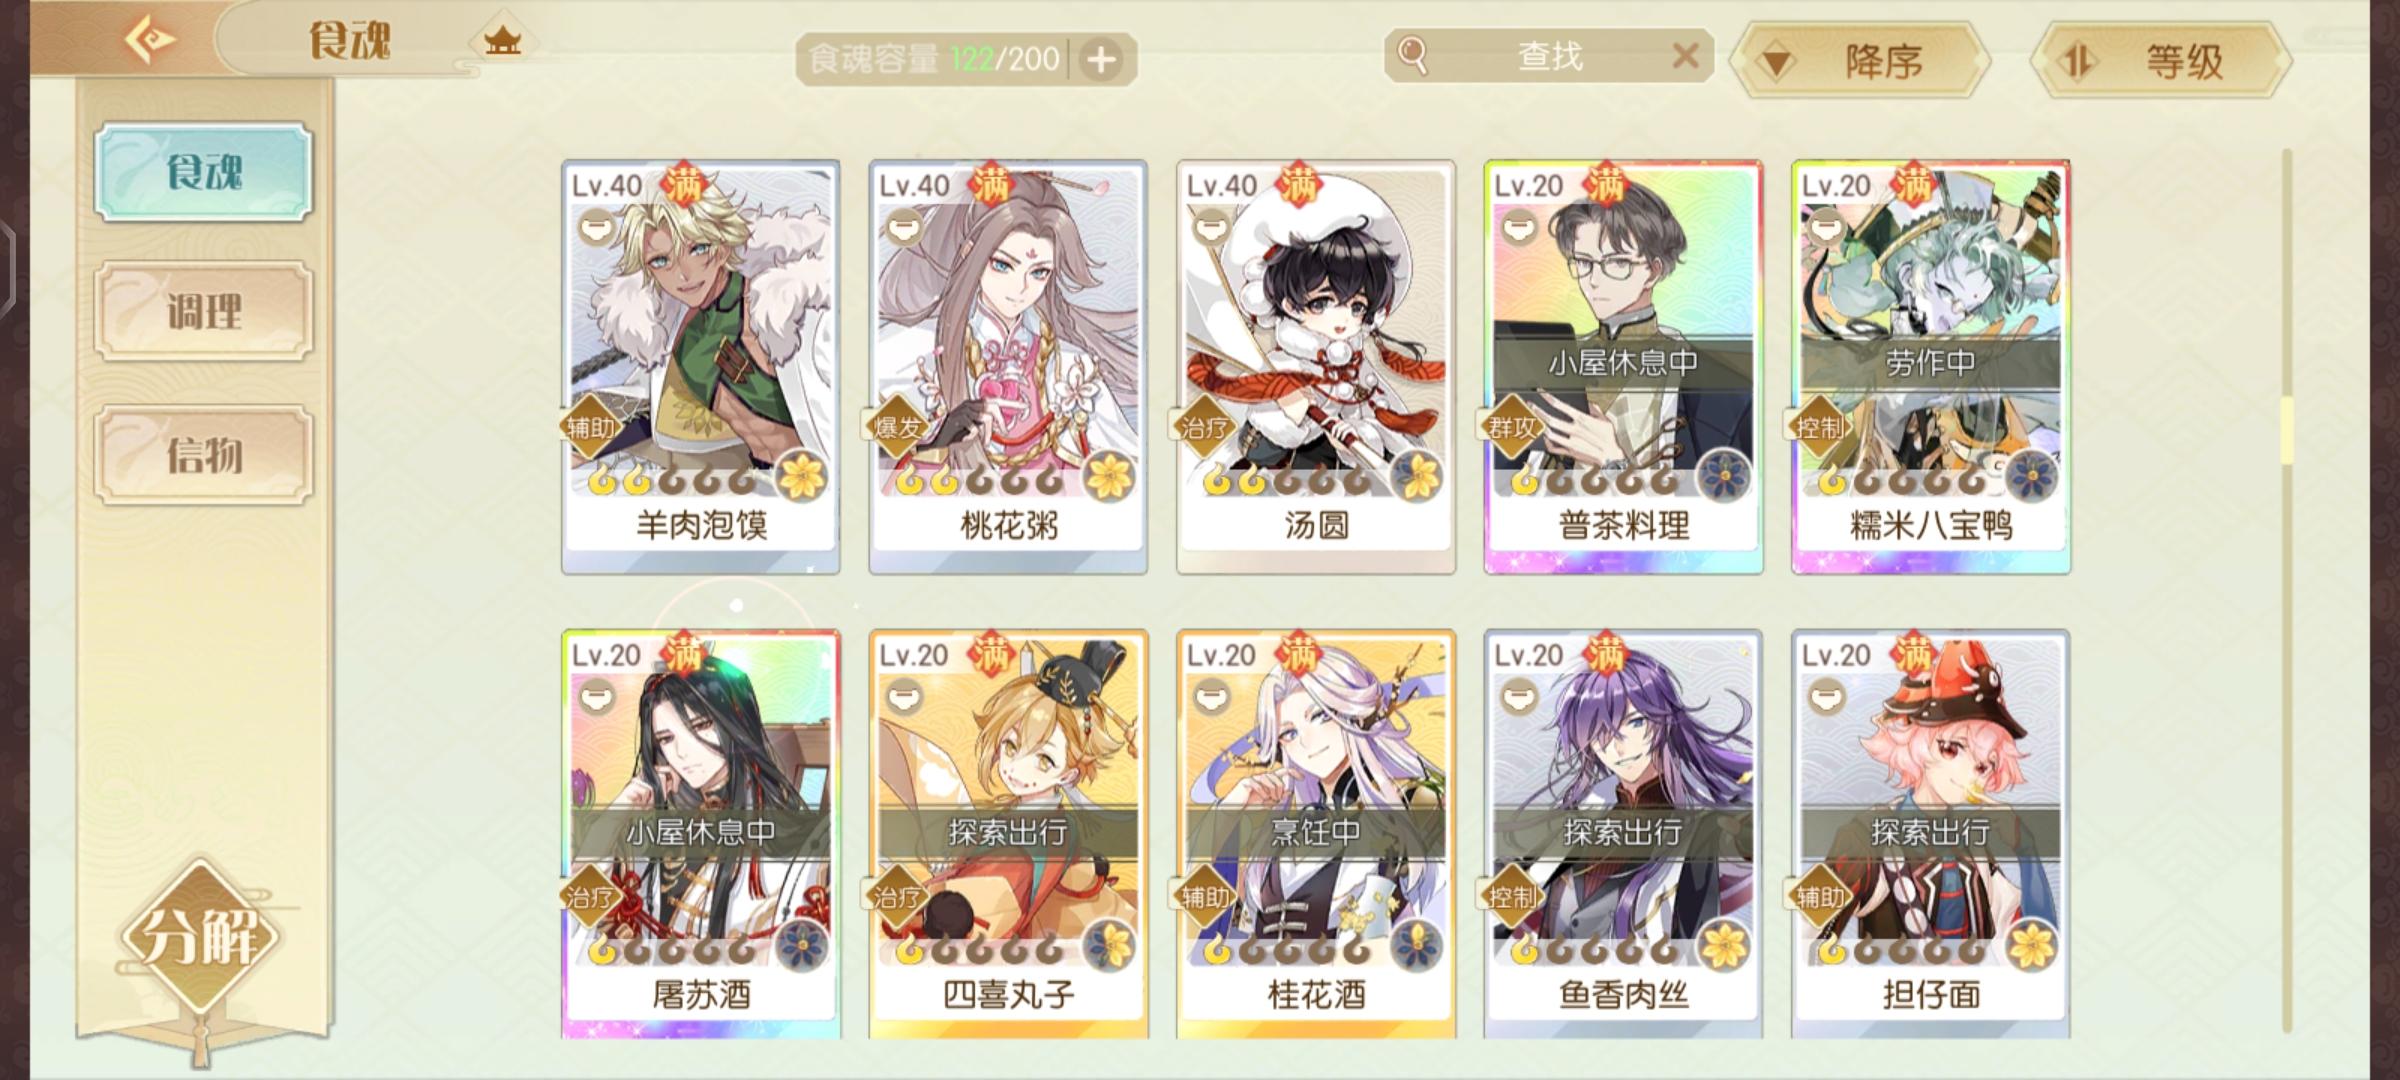The height and width of the screenshot is (1080, 2400).
Task: Open the 担仔面 character card
Action: 1931,835
